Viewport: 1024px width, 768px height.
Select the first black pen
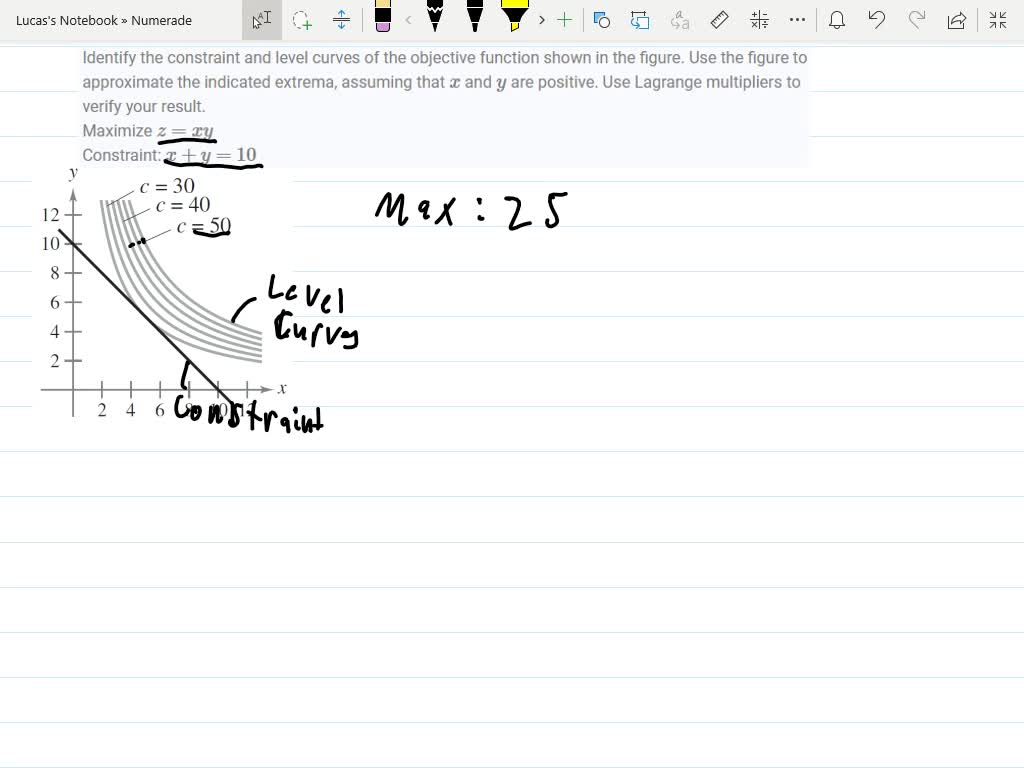click(x=435, y=18)
